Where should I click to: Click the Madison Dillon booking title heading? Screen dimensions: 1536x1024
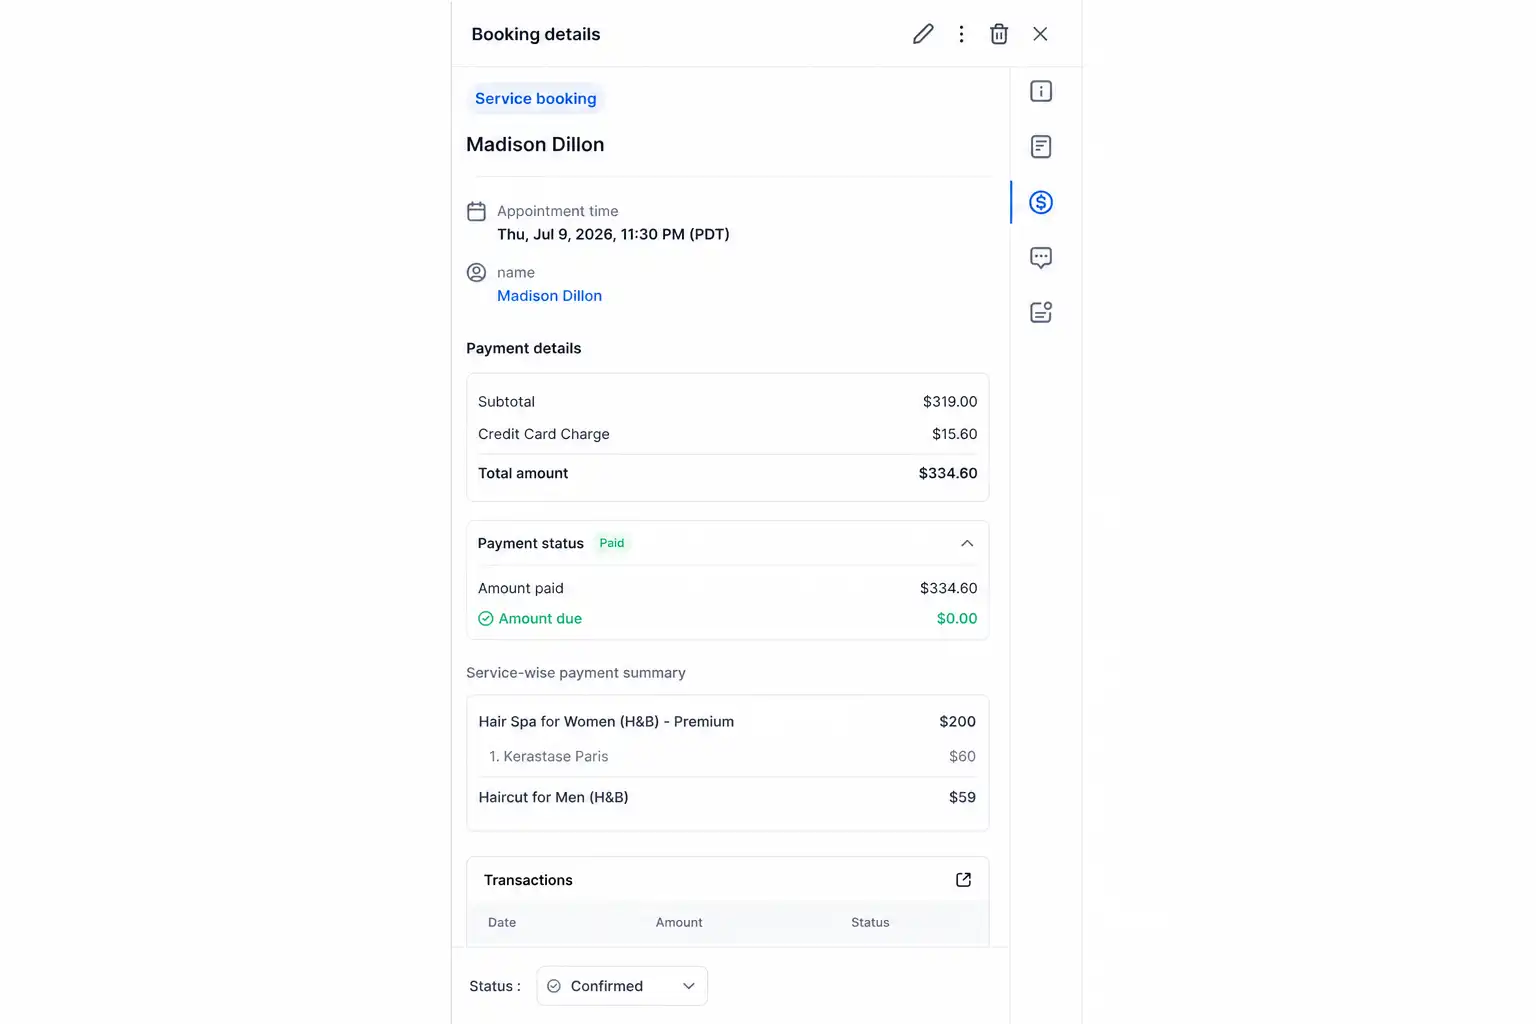click(x=535, y=144)
